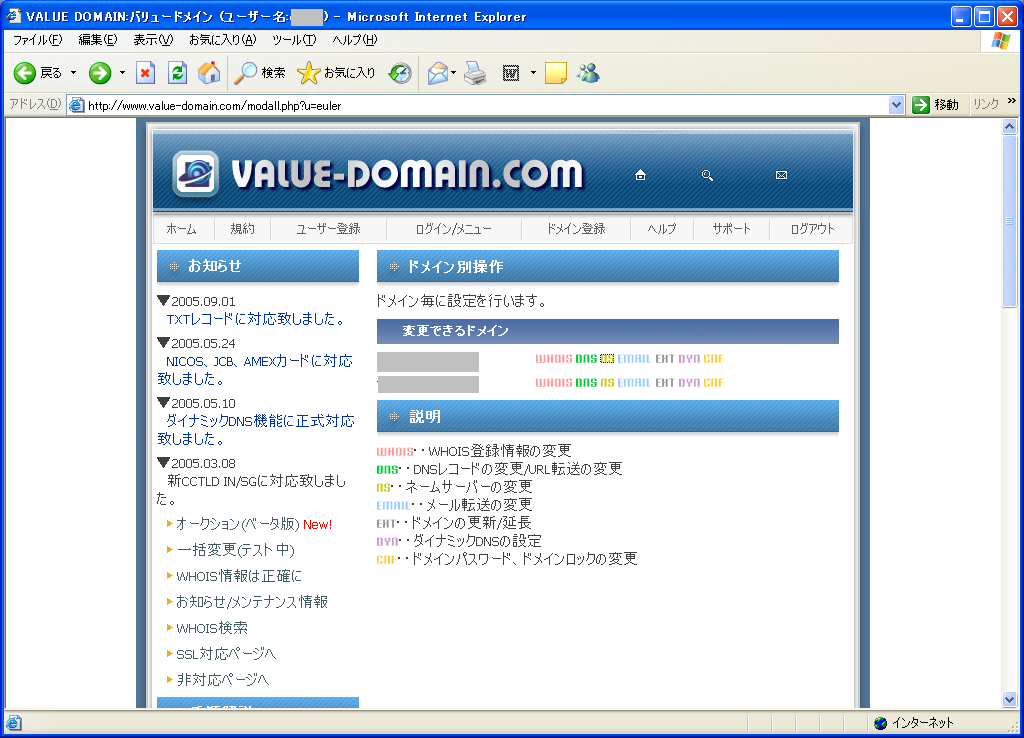Click the address bar URL field
Image resolution: width=1024 pixels, height=738 pixels.
pos(487,105)
